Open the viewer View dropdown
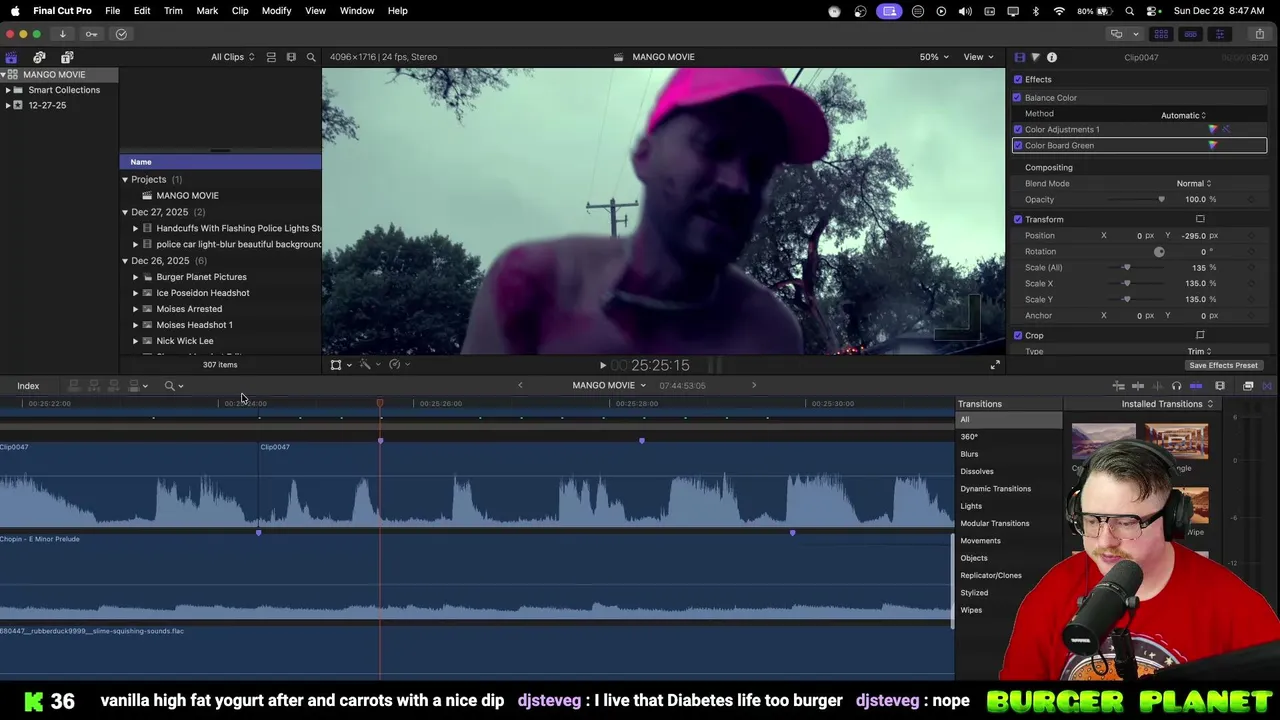Viewport: 1280px width, 720px height. pos(977,57)
